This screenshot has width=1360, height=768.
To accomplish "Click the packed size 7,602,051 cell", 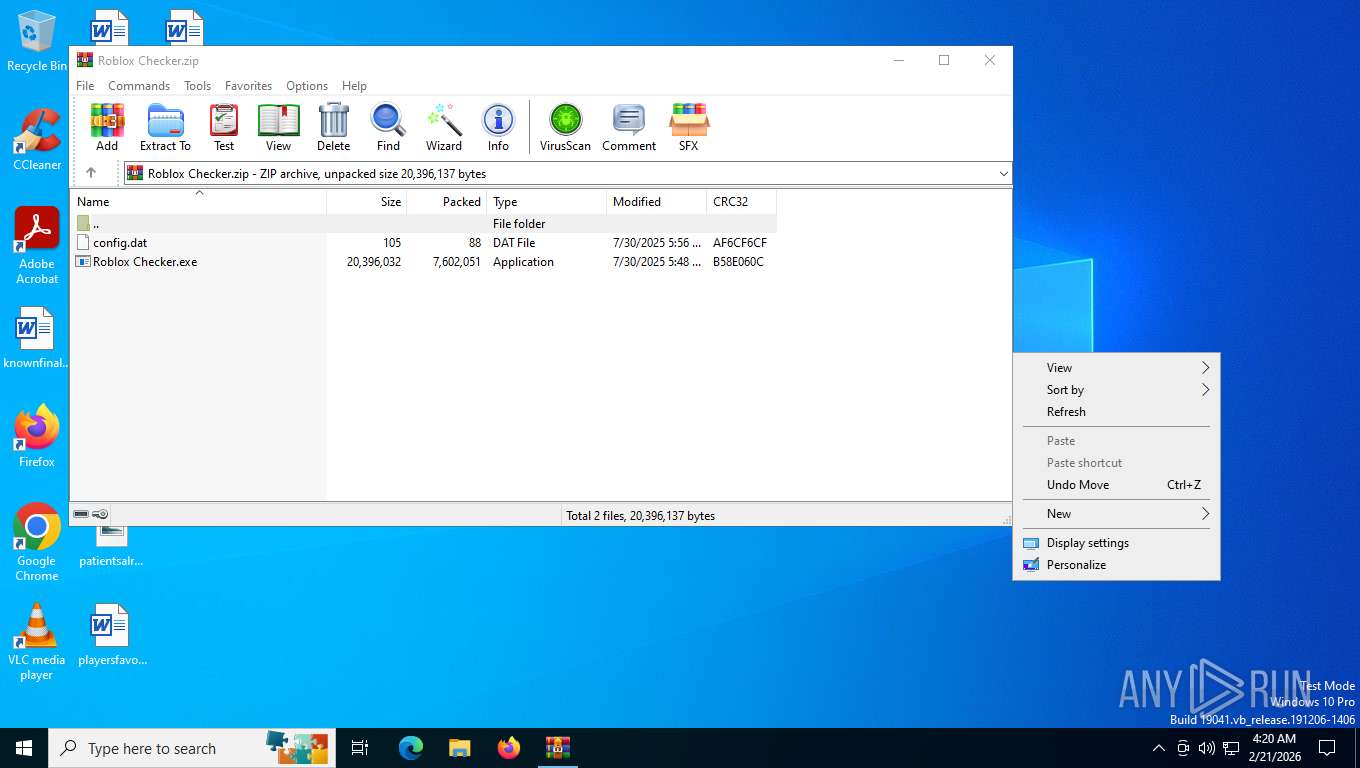I will pos(457,262).
